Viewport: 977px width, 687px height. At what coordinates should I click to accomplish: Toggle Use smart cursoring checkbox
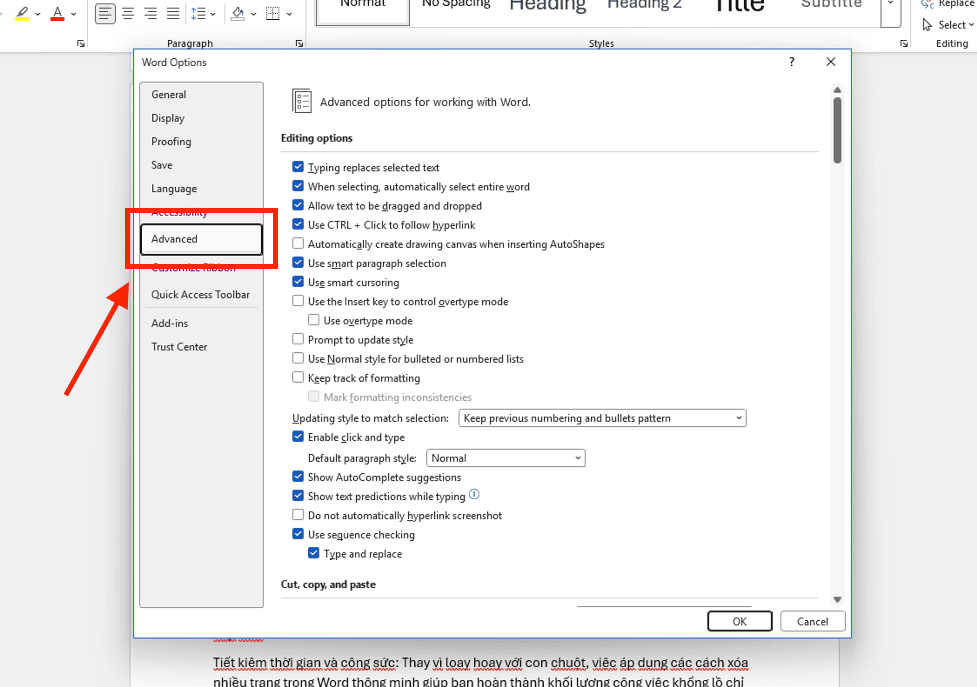[x=298, y=282]
